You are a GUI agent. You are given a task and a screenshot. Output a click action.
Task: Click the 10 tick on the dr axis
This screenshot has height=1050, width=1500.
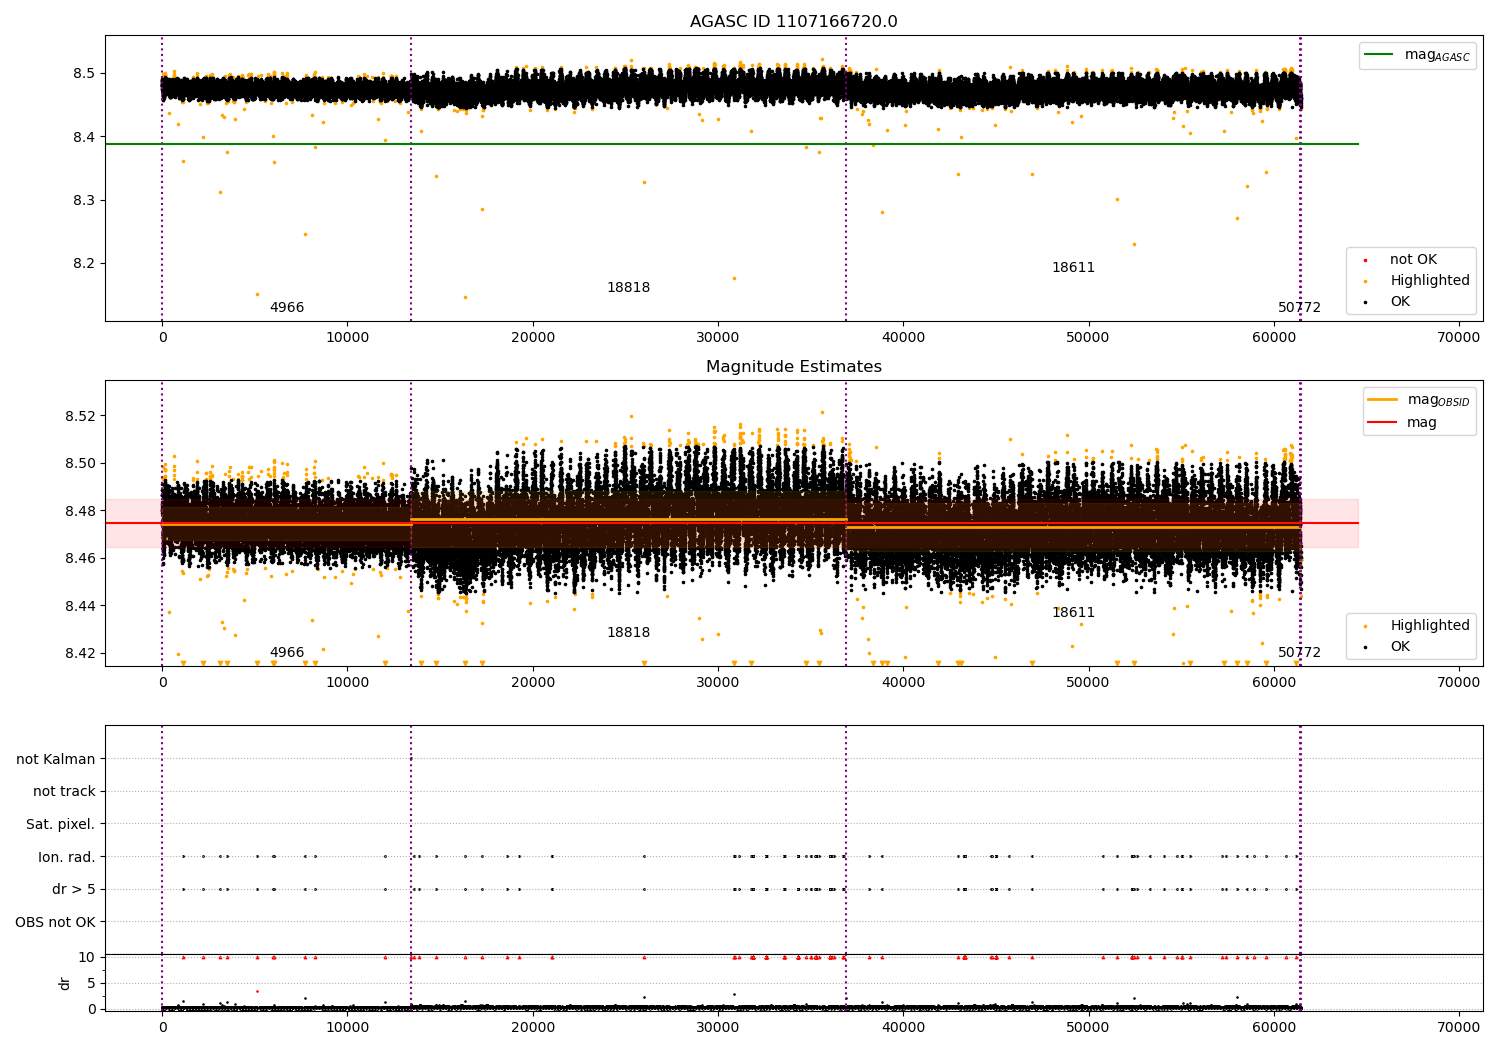coord(87,957)
